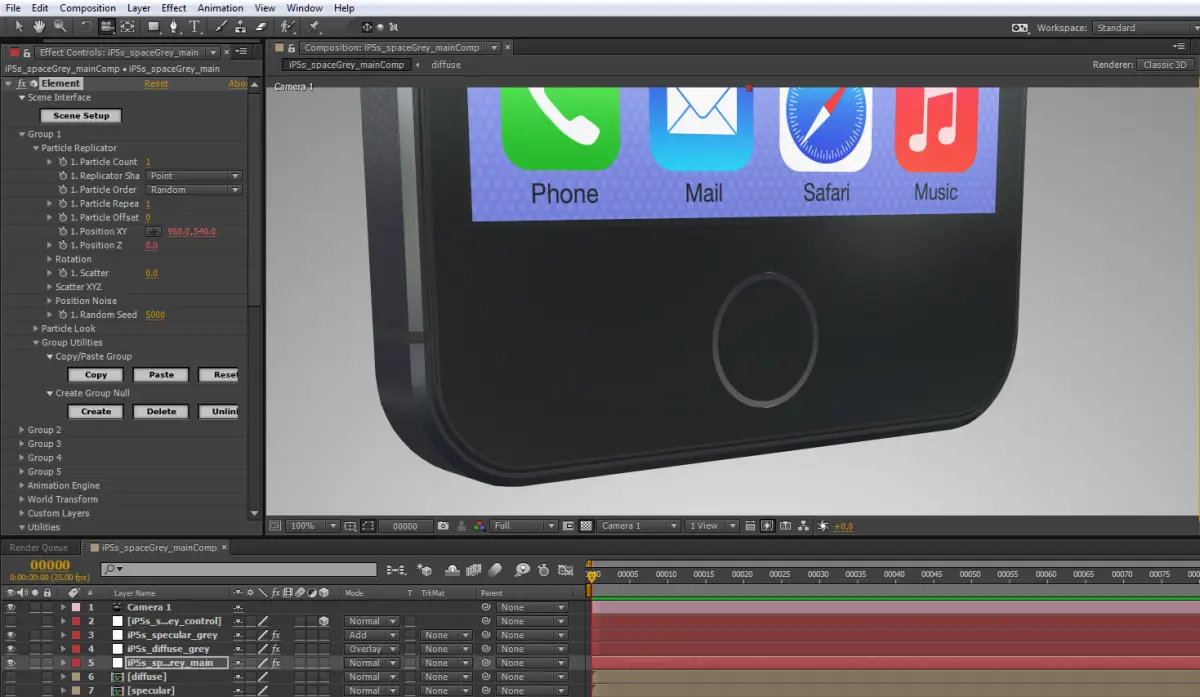Expand Particle Look properties
This screenshot has height=697, width=1200.
coord(36,329)
